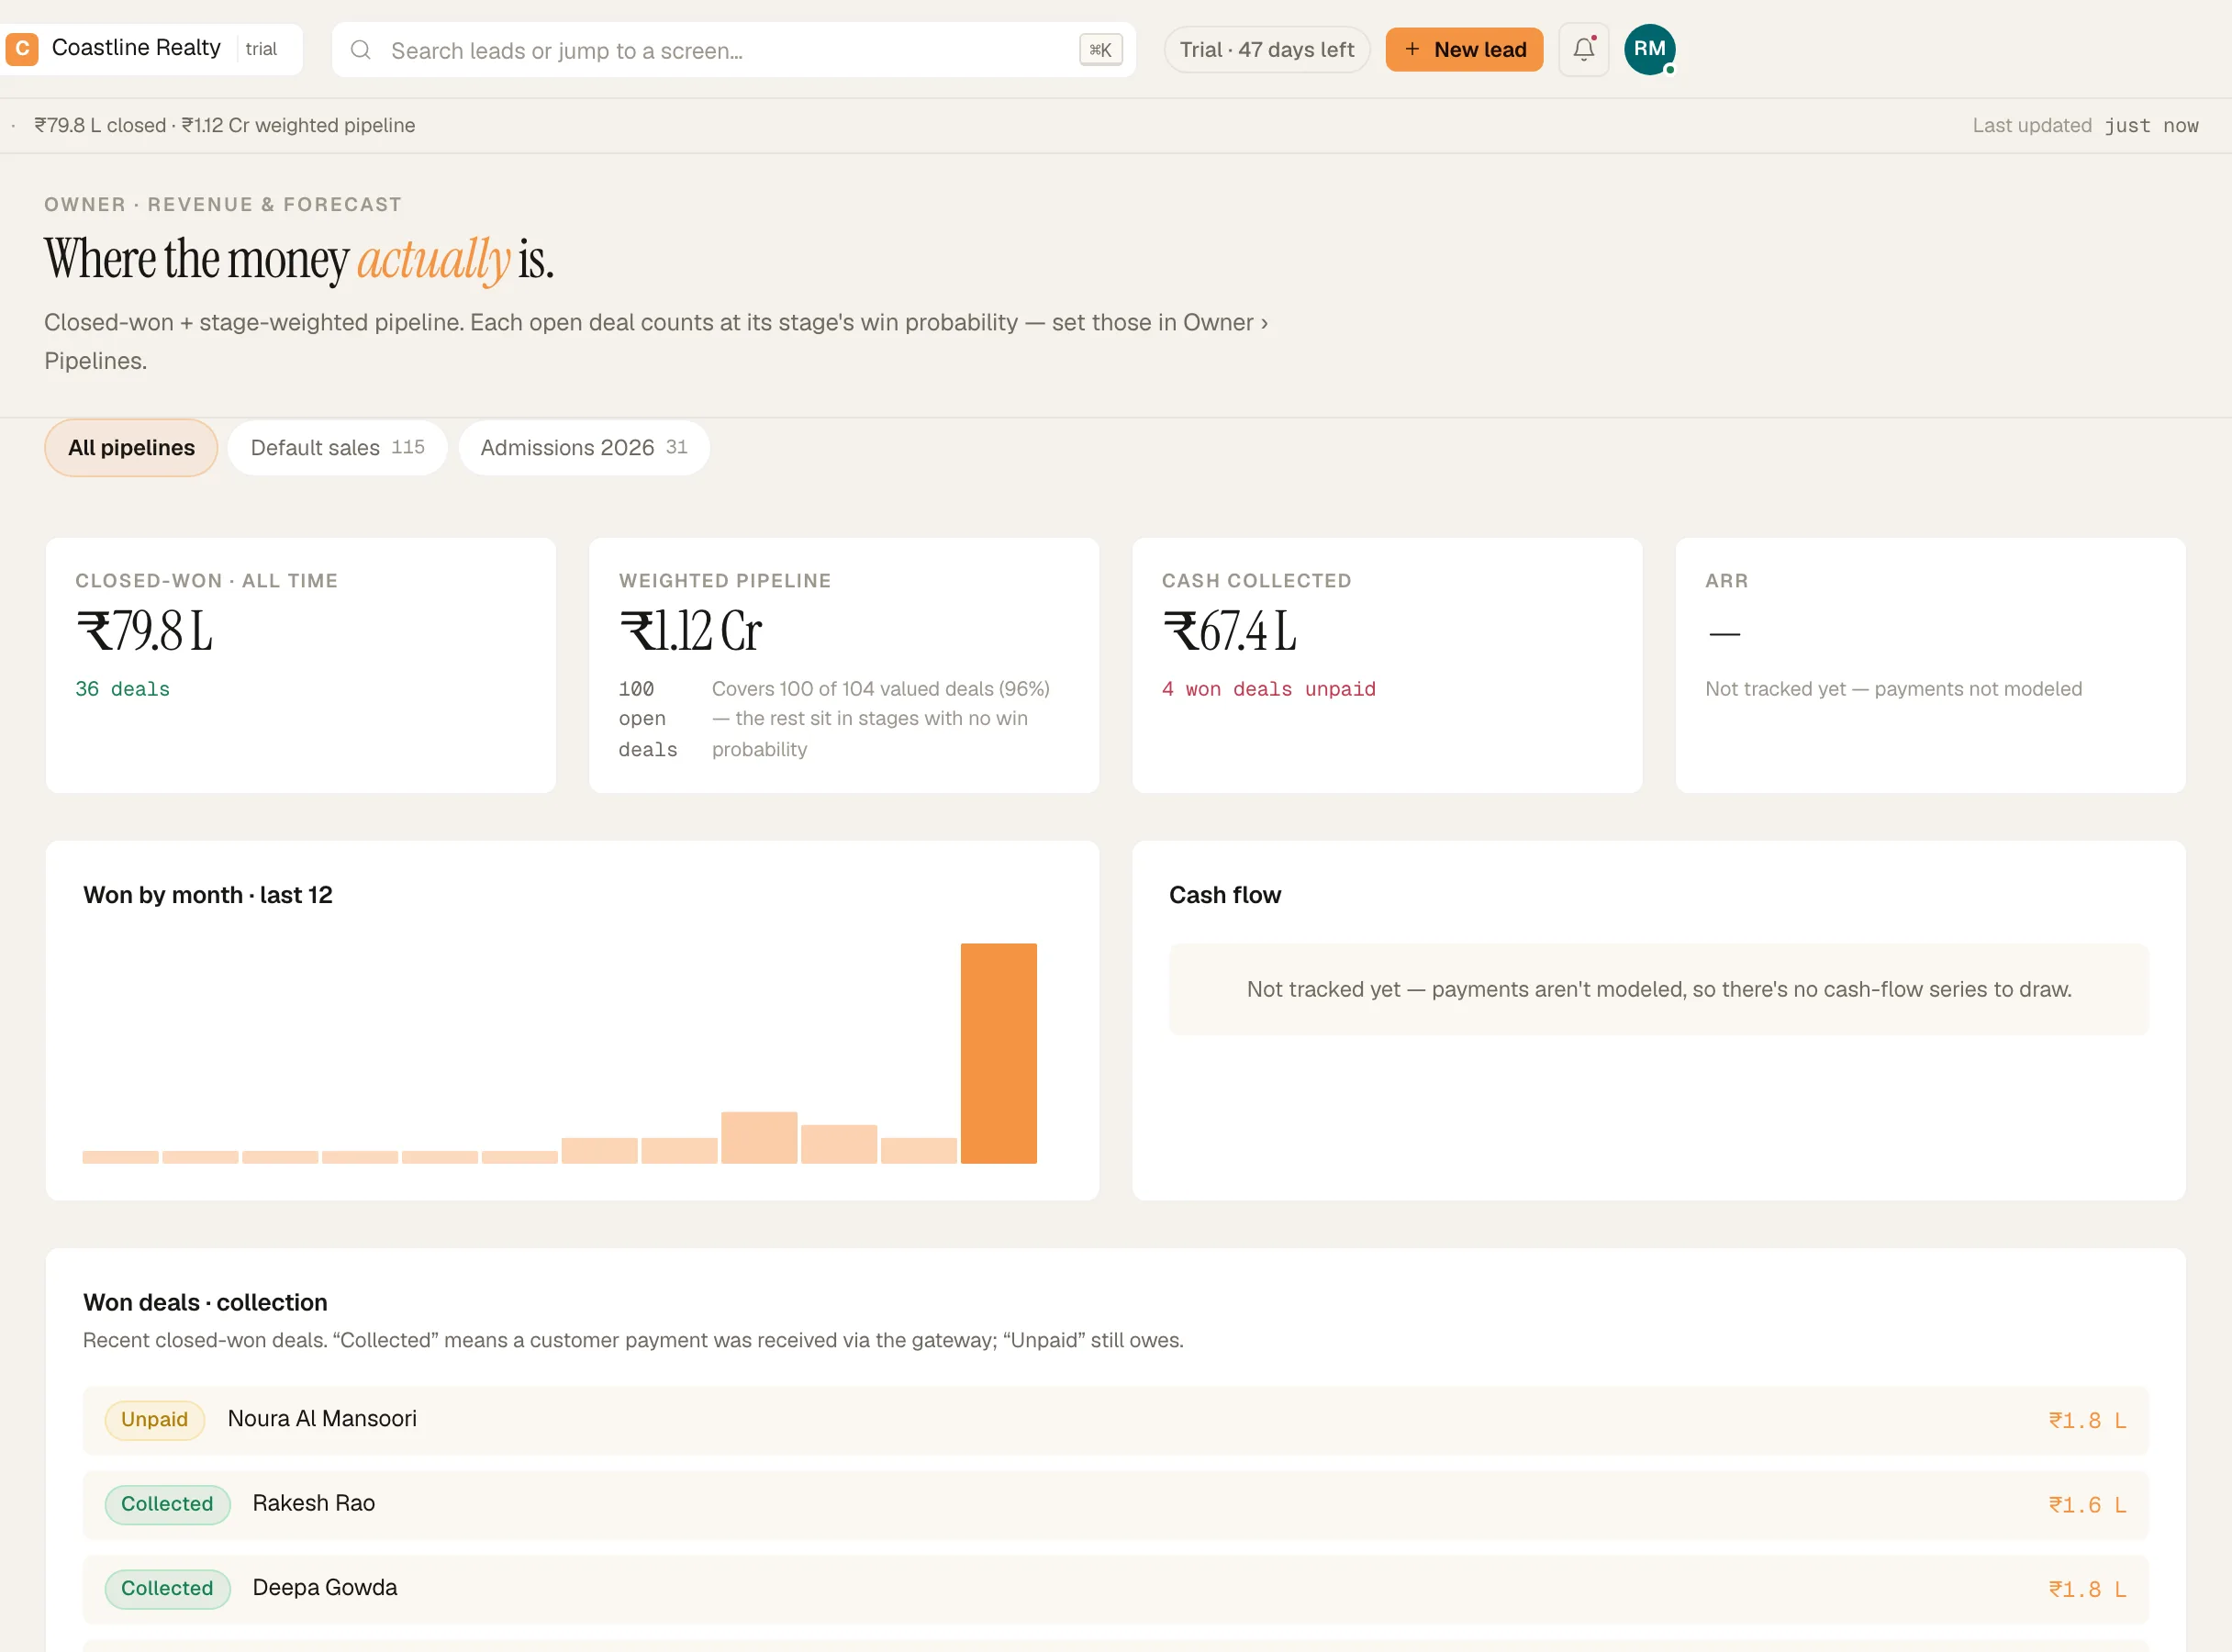Click the tallest bar in Won by month chart

pyautogui.click(x=998, y=1053)
